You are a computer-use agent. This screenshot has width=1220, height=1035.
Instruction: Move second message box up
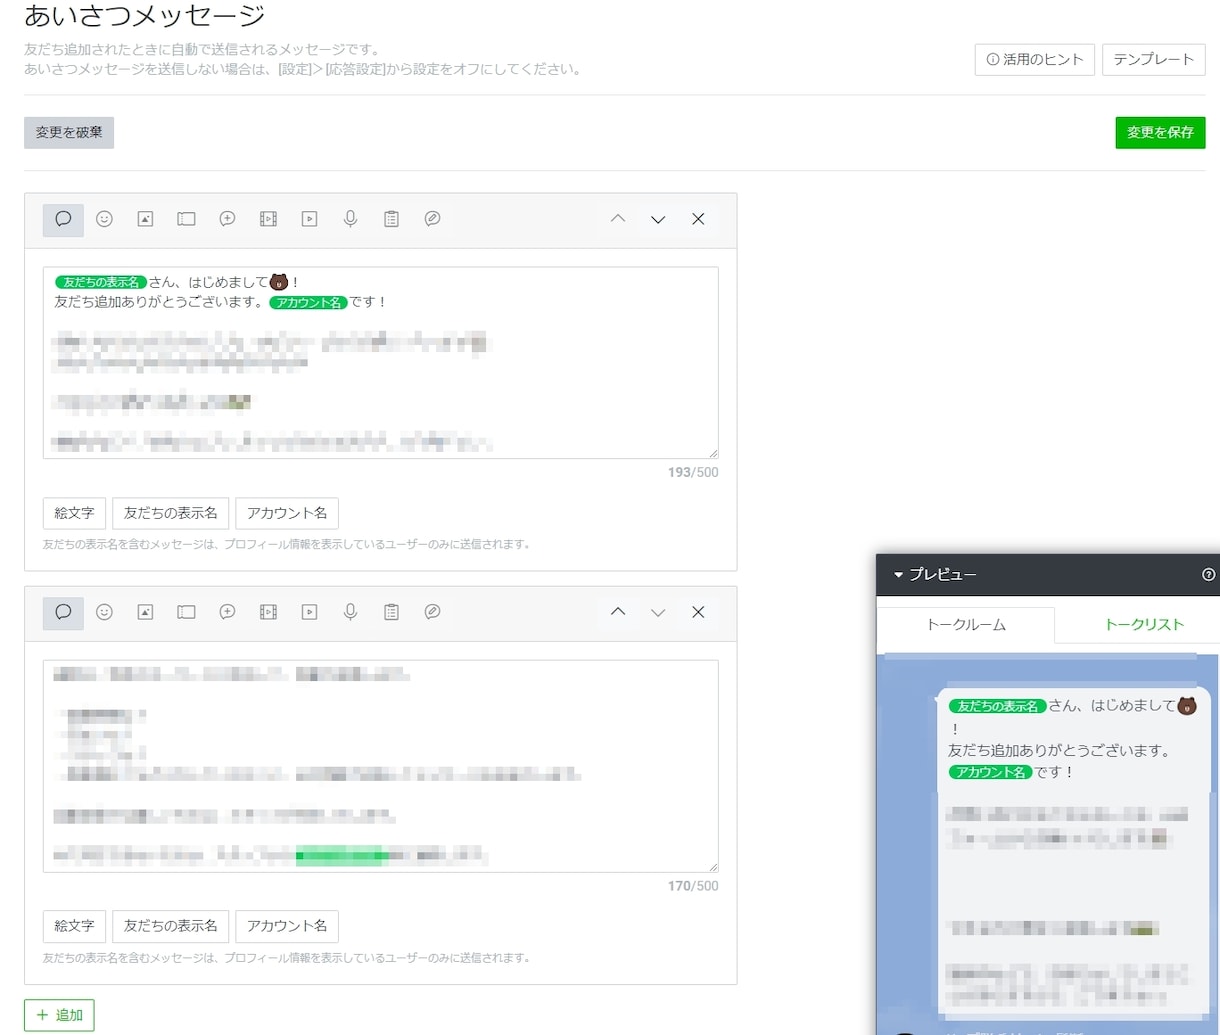(x=618, y=612)
